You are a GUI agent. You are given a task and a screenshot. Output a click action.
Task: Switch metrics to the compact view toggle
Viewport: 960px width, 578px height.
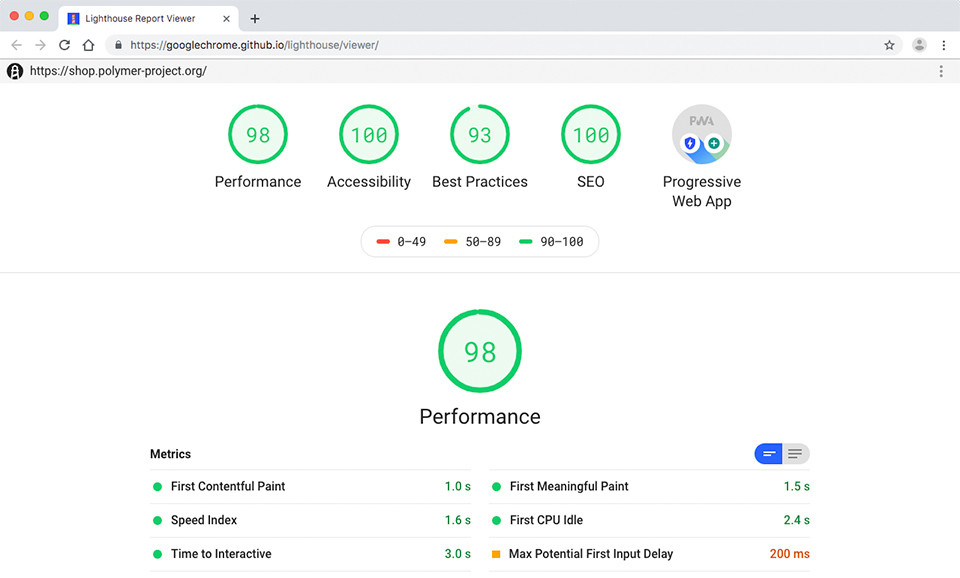[x=768, y=454]
